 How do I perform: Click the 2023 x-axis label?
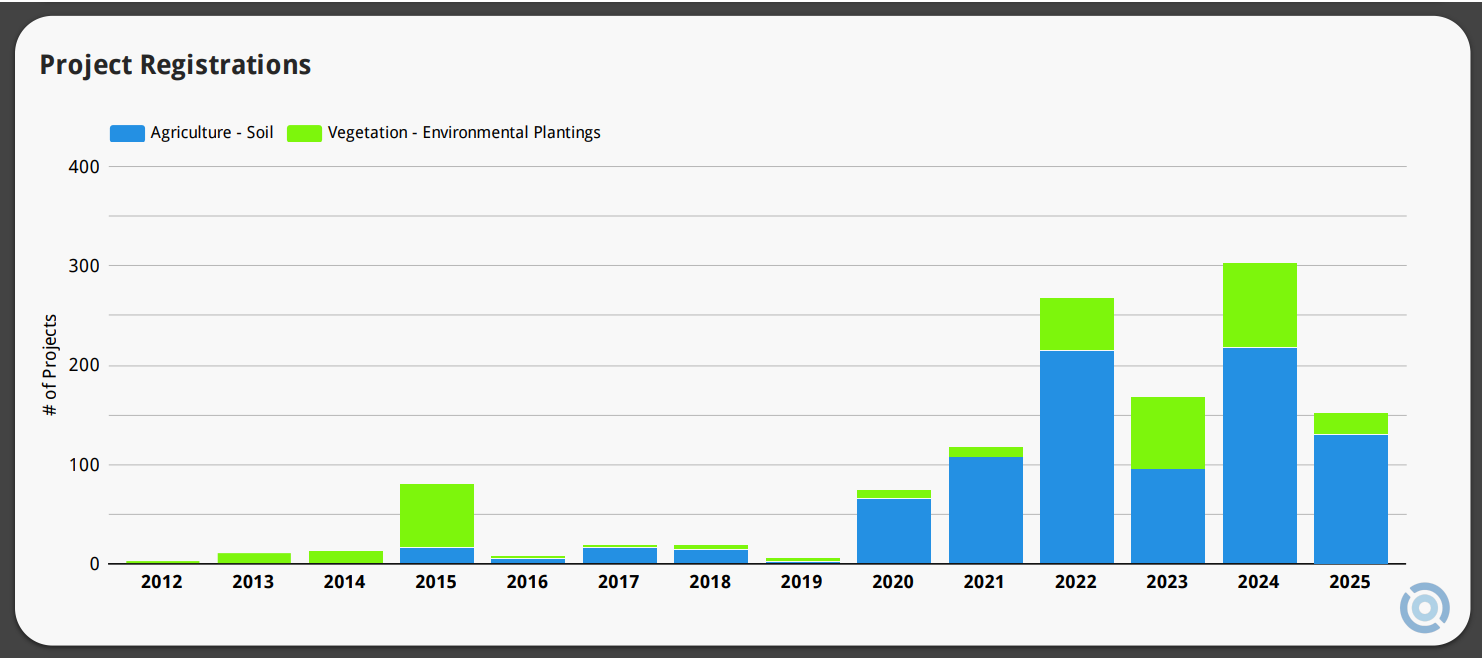(1167, 582)
